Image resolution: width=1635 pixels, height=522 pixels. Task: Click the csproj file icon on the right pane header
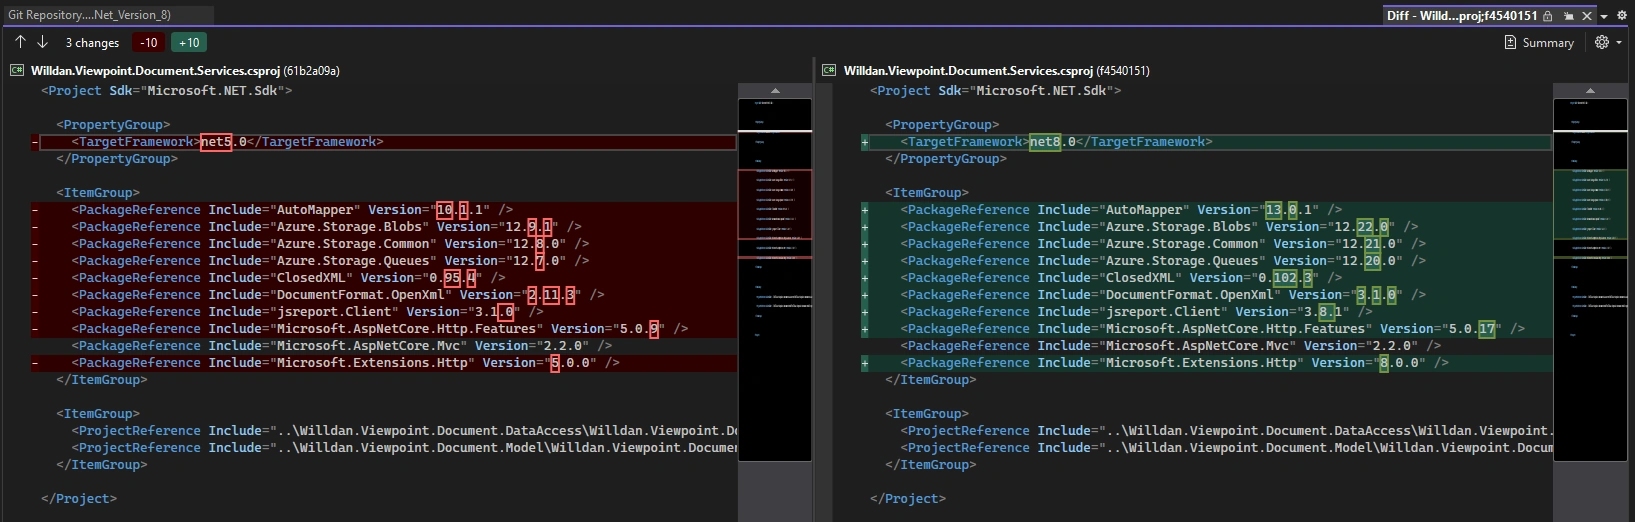[829, 71]
